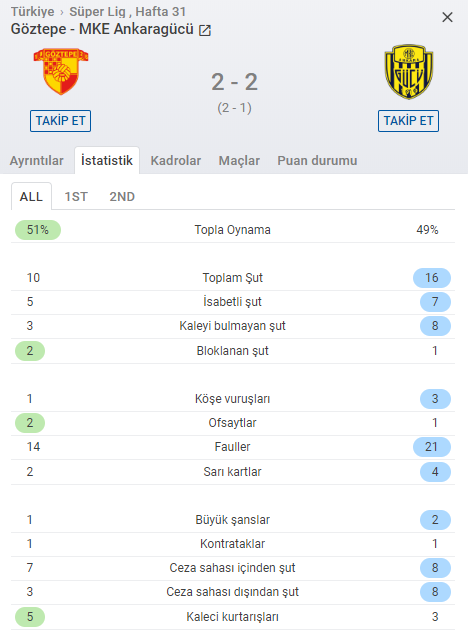This screenshot has height=640, width=468.
Task: Click the Türkiye breadcrumb link
Action: (x=32, y=12)
